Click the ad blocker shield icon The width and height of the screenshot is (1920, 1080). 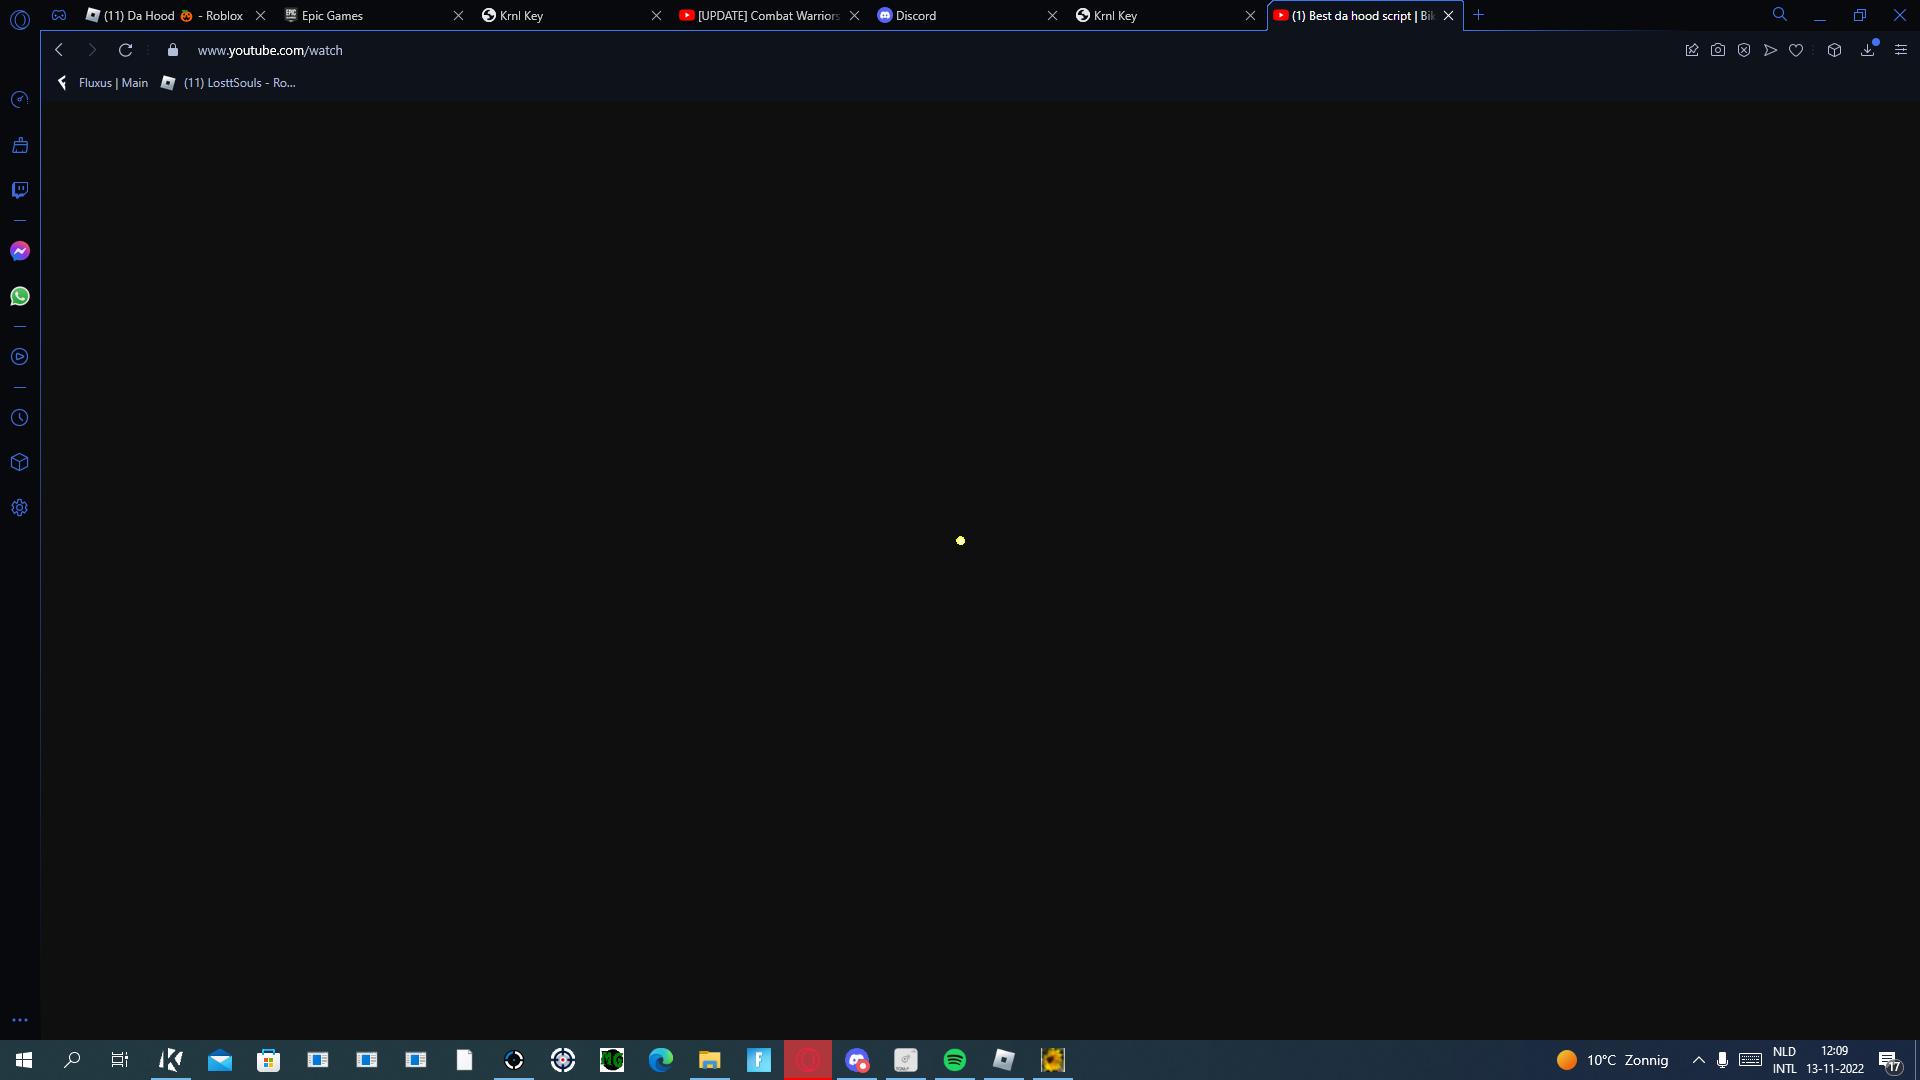pos(1744,50)
